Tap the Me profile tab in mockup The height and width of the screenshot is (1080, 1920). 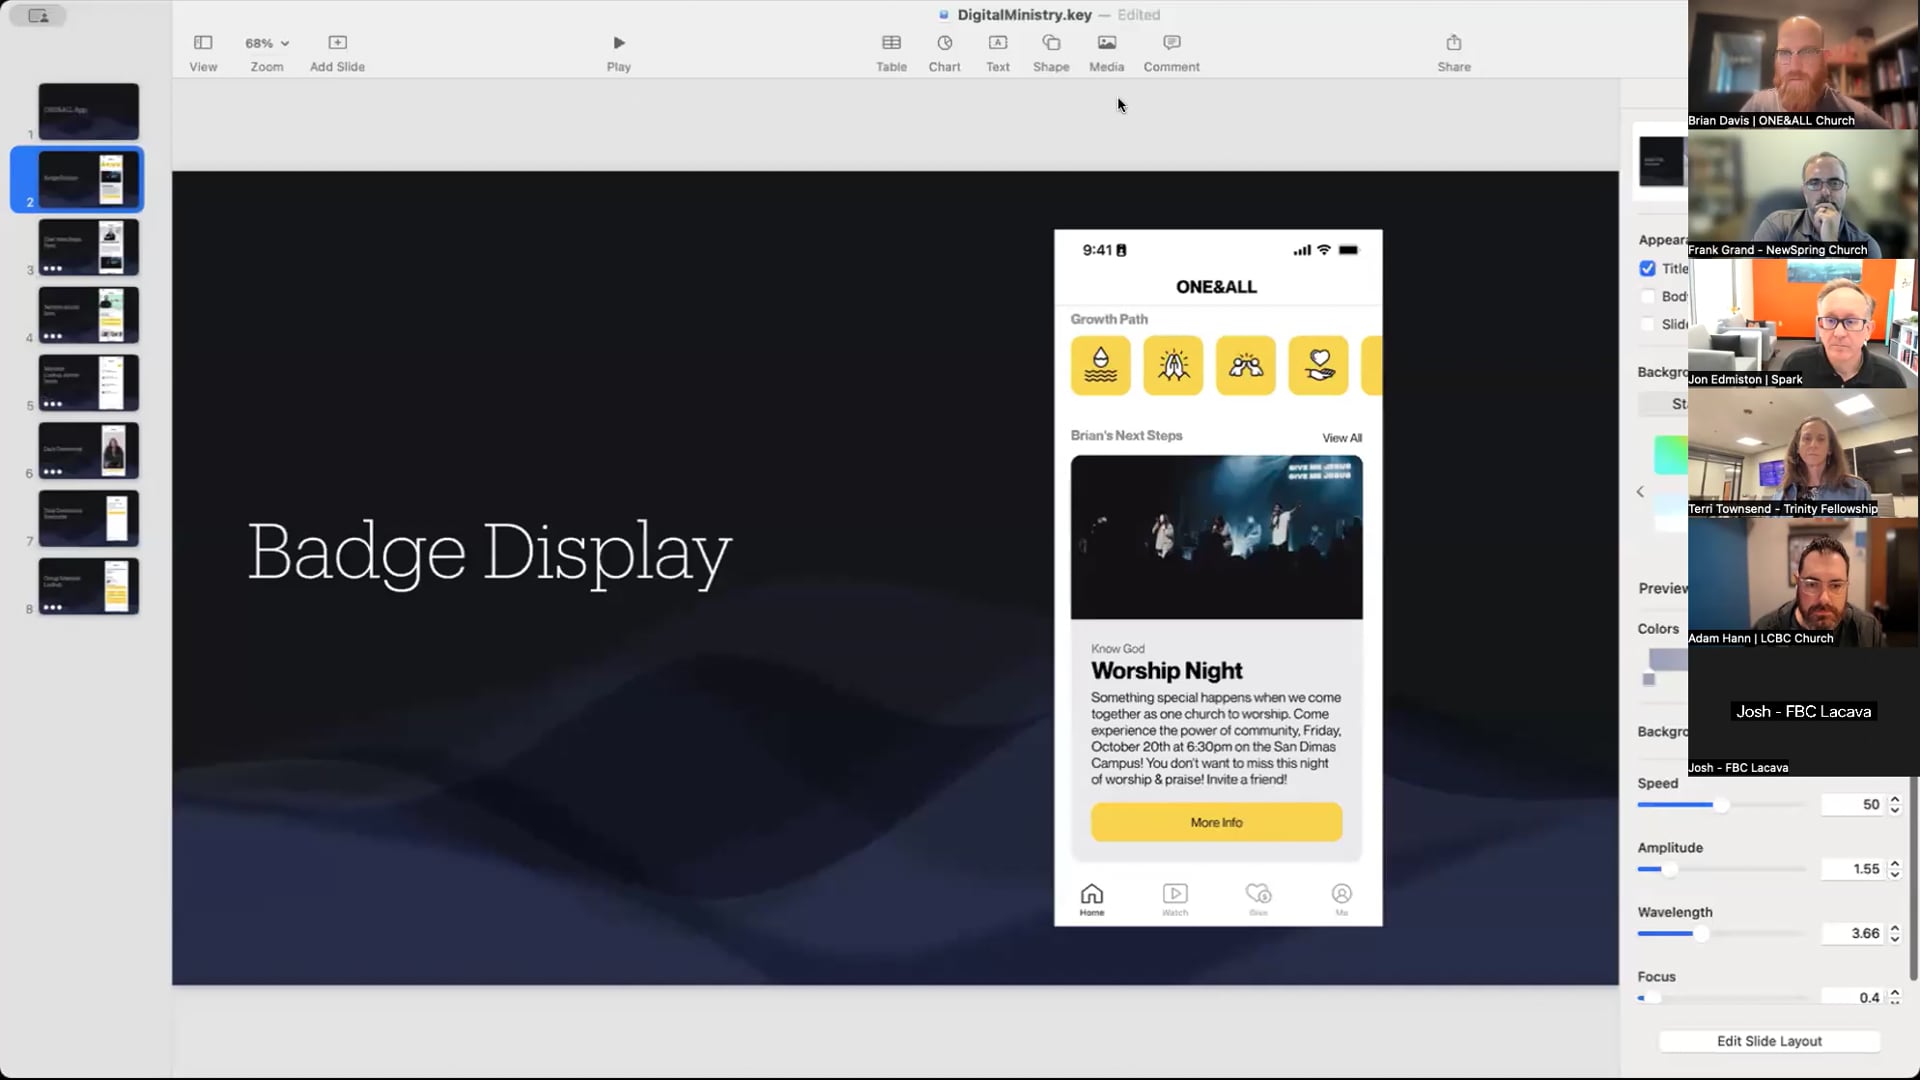tap(1341, 899)
